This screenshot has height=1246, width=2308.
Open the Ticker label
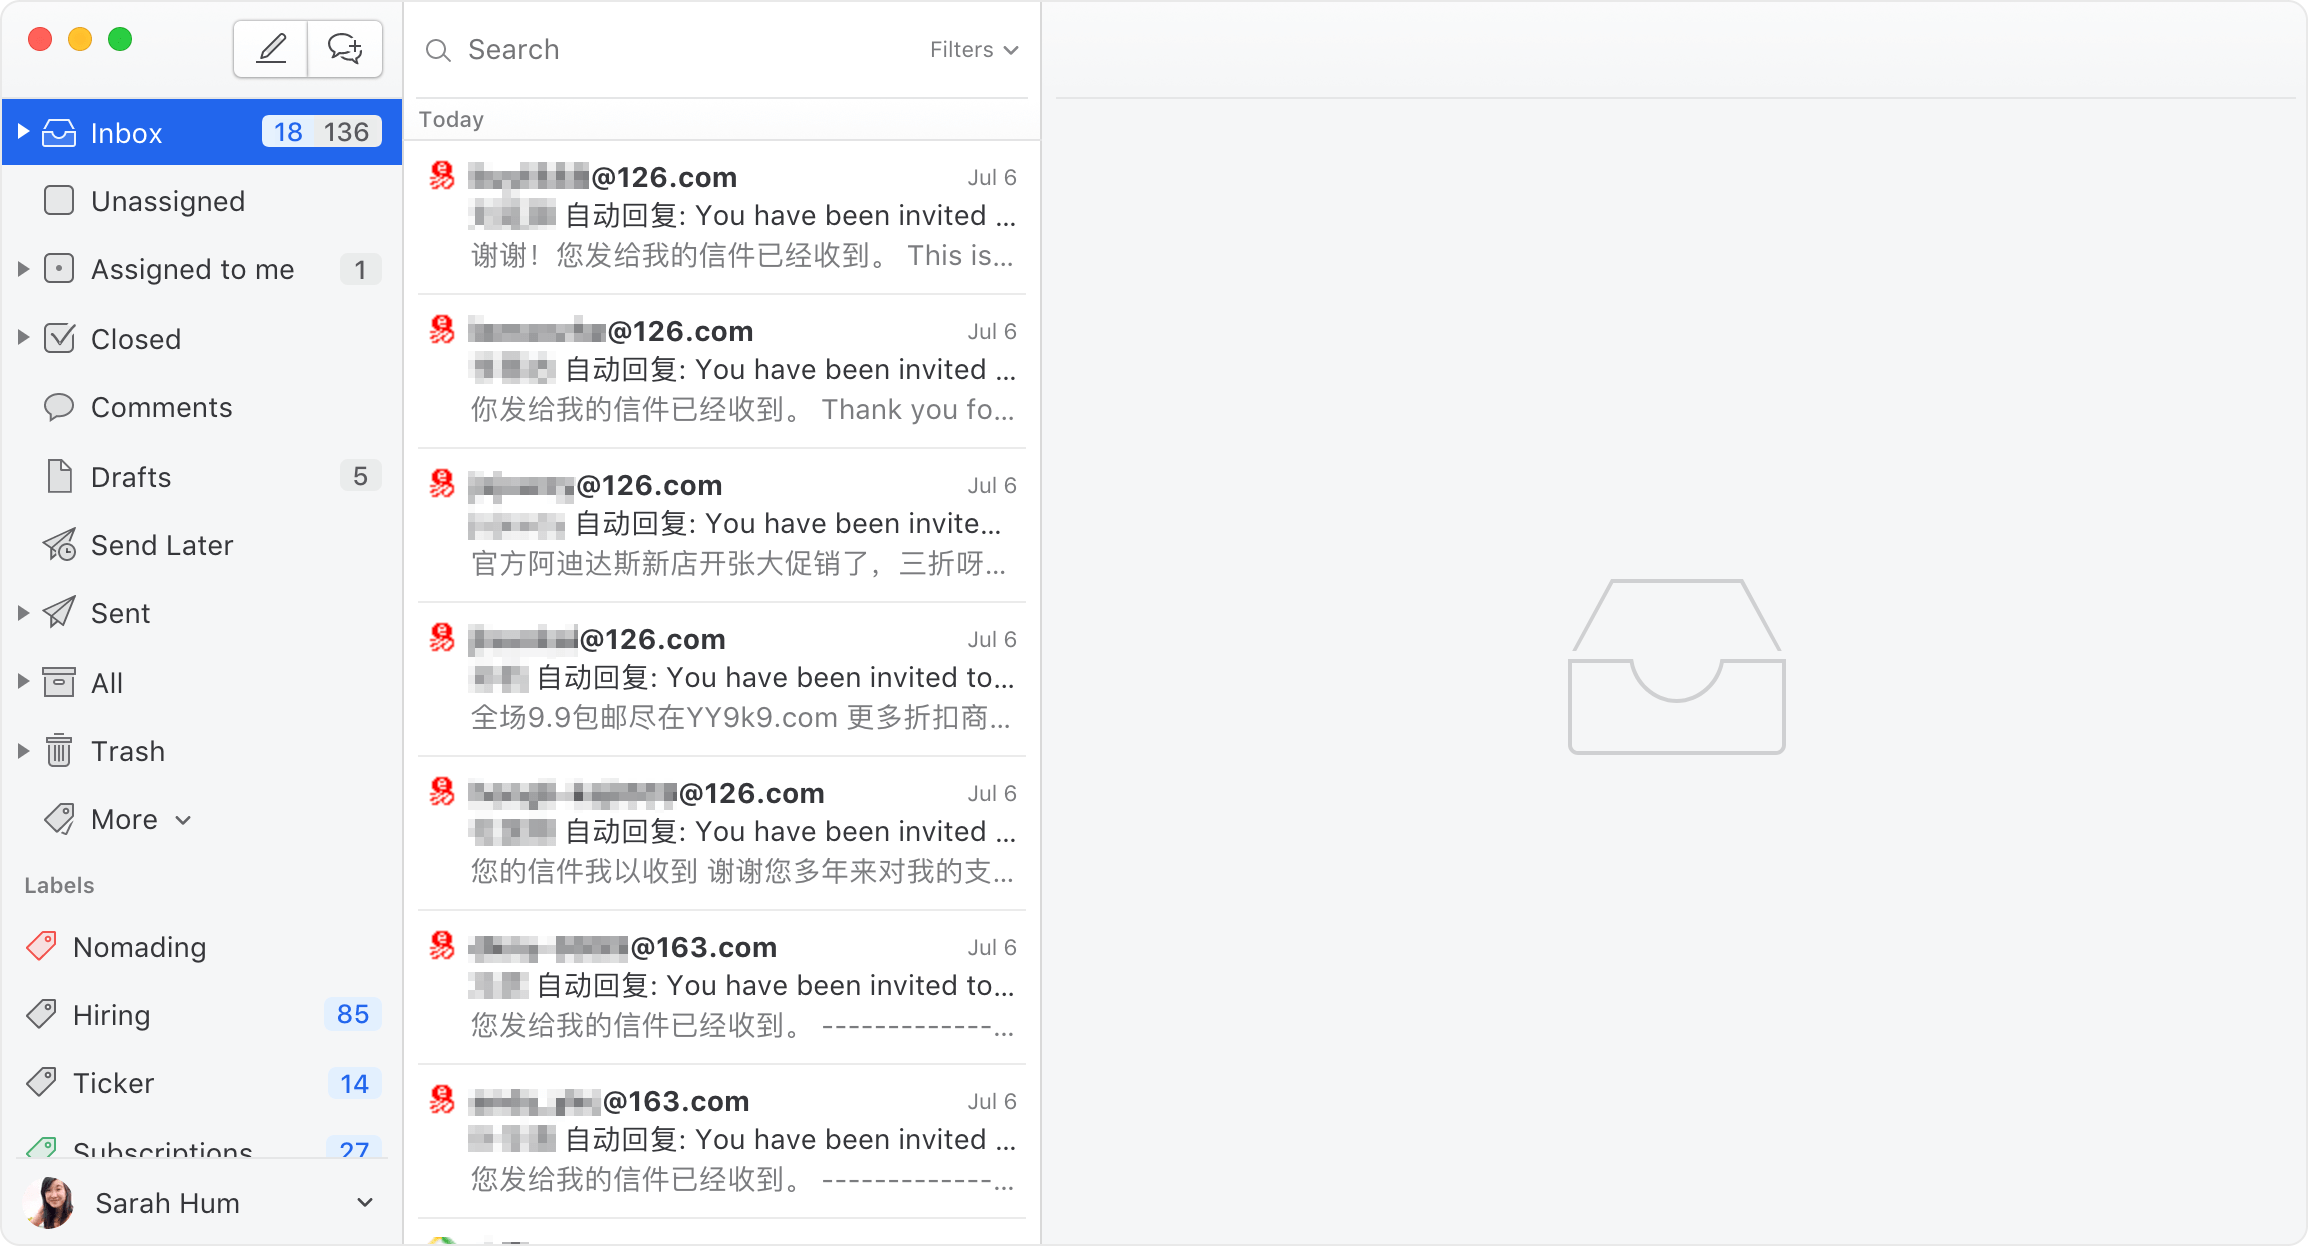click(202, 1083)
